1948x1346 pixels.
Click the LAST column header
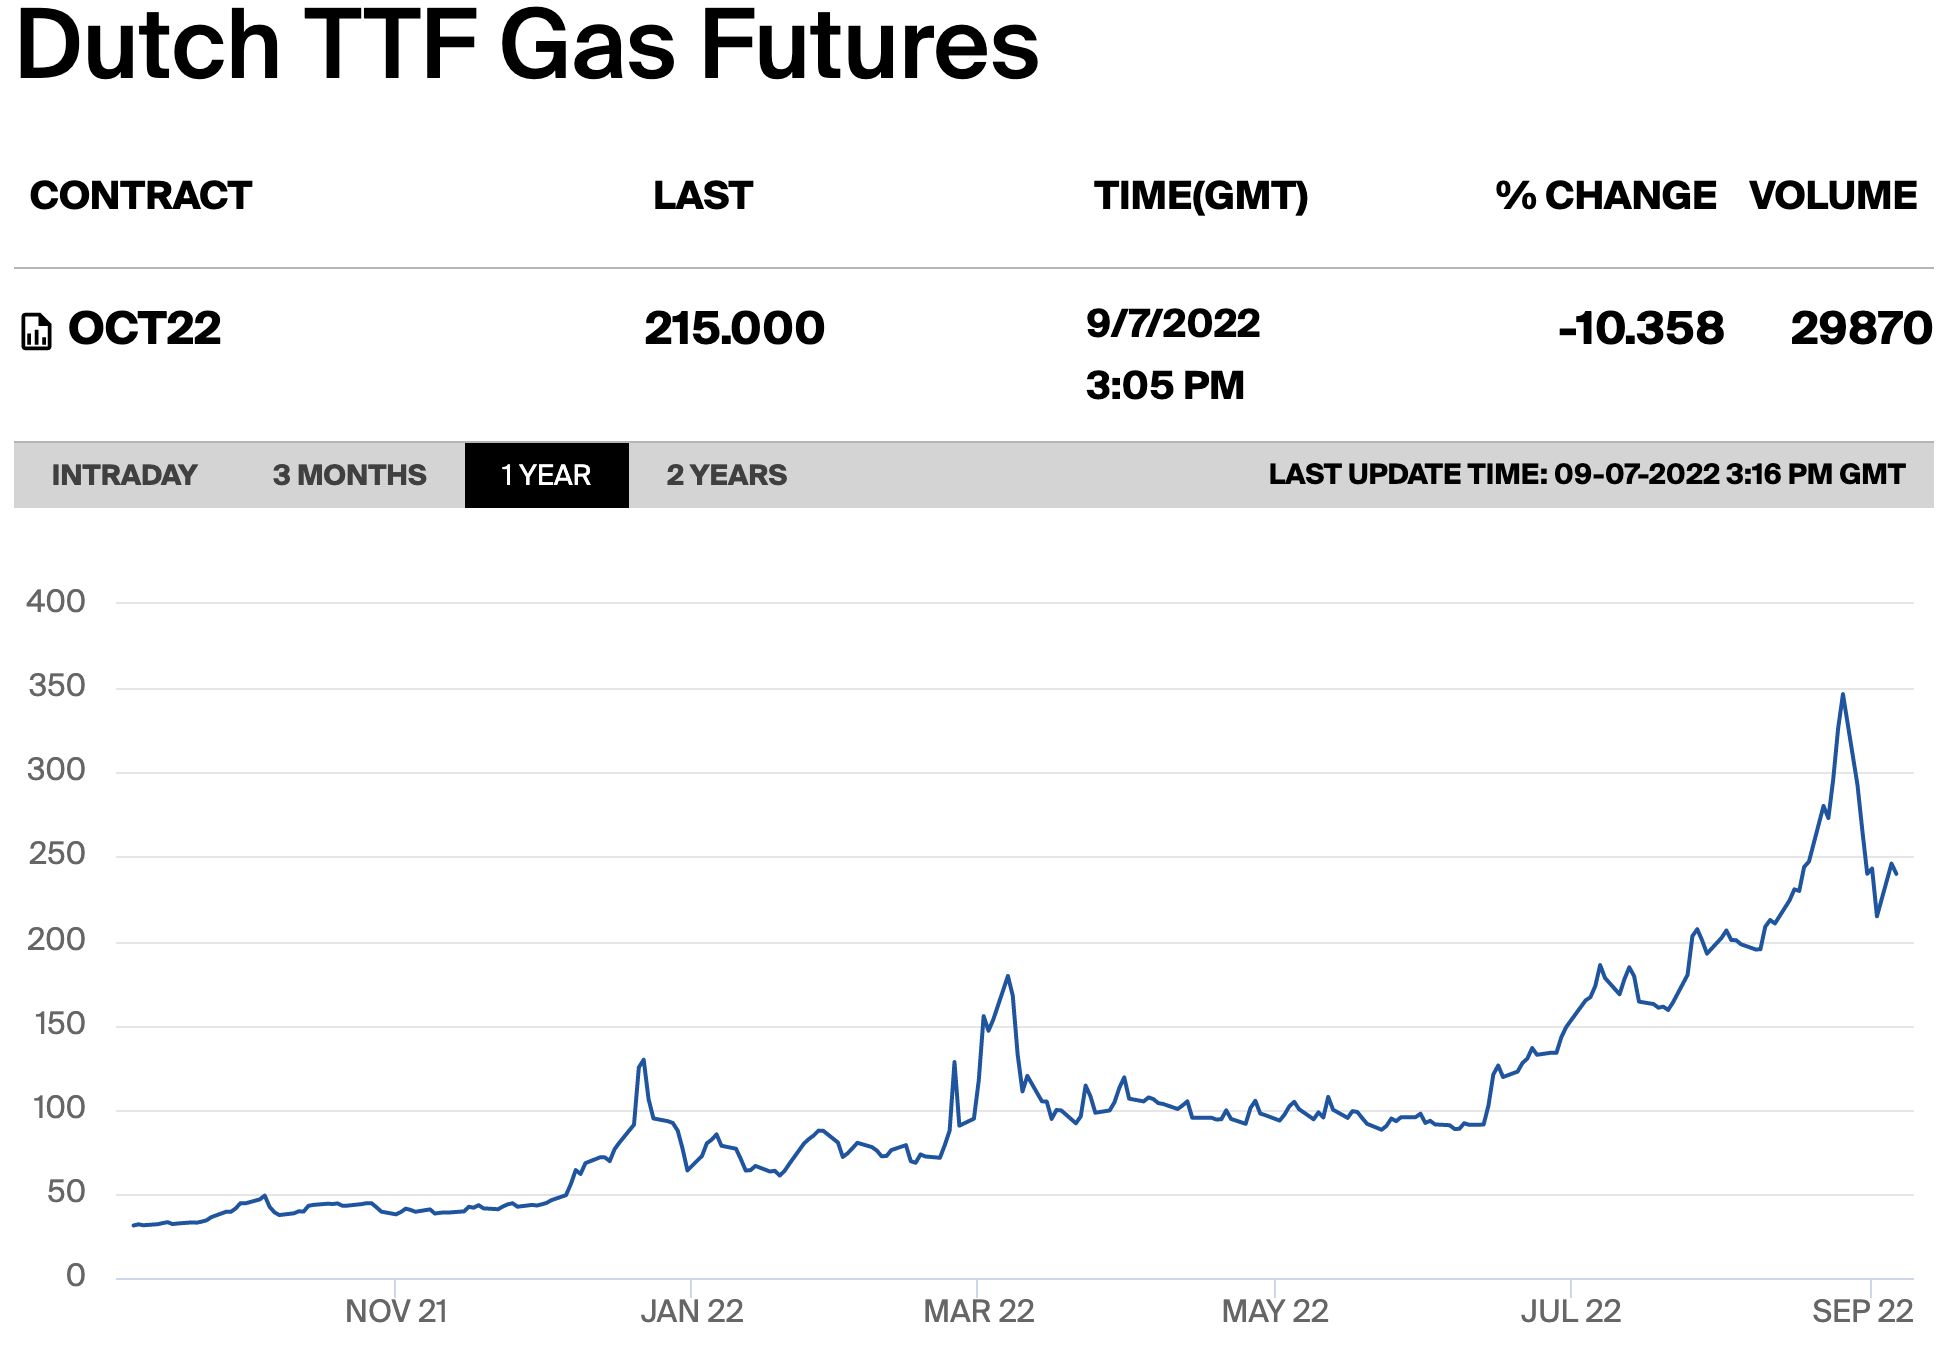702,196
